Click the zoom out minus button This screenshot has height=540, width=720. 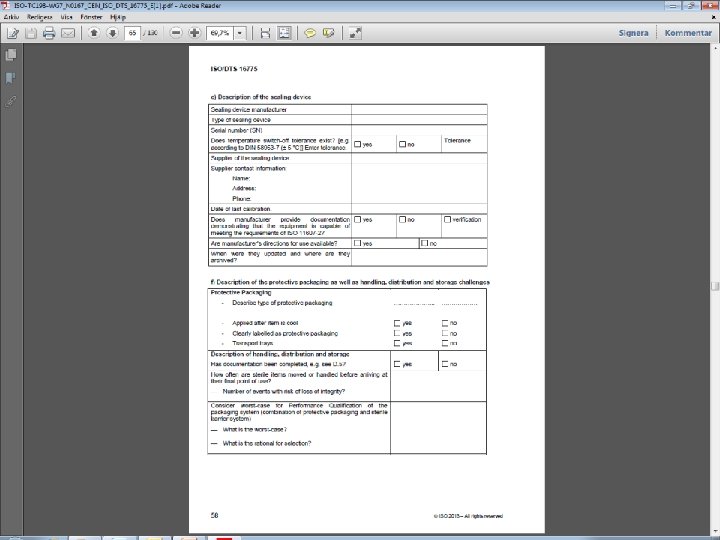[176, 33]
